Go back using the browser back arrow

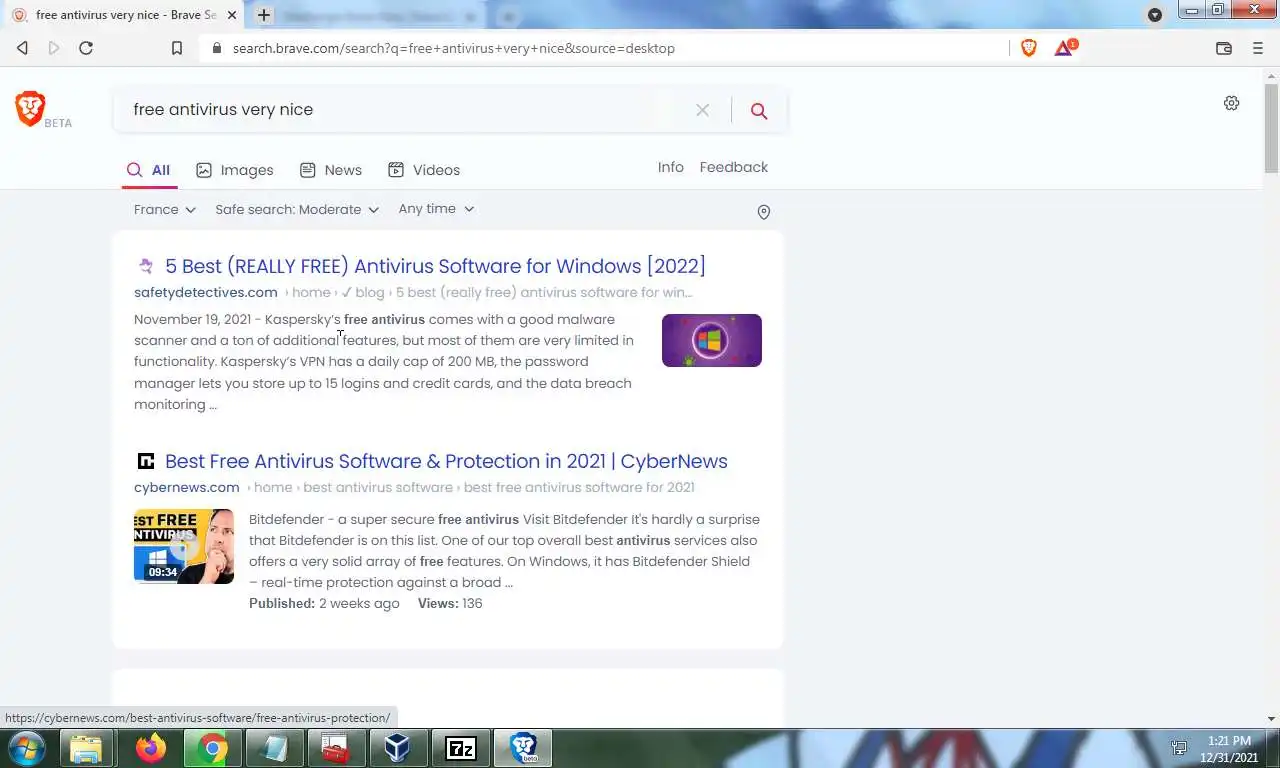coord(22,48)
